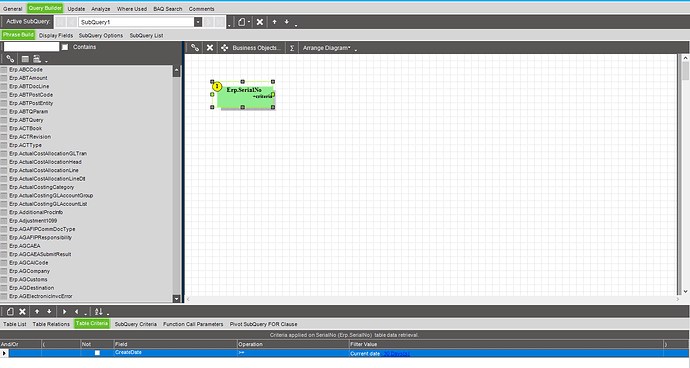This screenshot has width=690, height=368.
Task: Switch to the Display Fields tab
Action: pos(56,35)
